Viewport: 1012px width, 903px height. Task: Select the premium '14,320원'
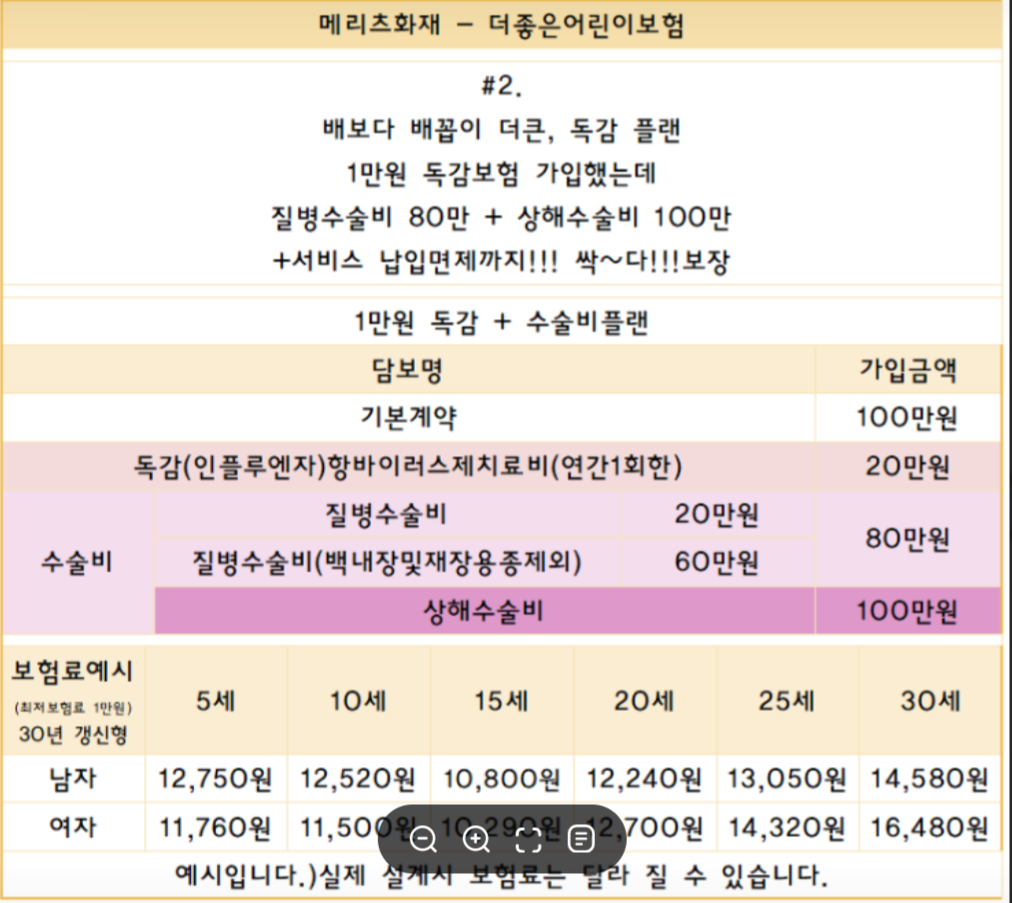[787, 827]
